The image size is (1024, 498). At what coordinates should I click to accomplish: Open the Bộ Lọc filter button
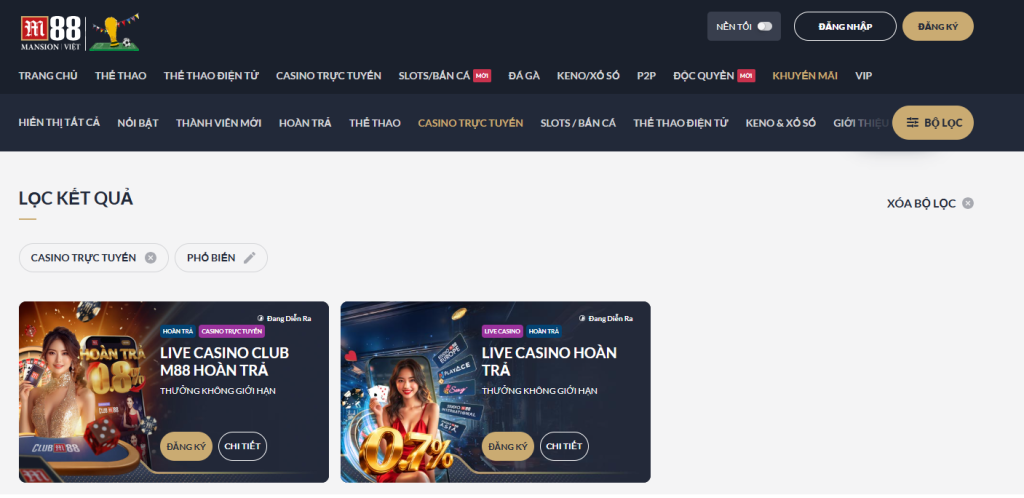933,123
